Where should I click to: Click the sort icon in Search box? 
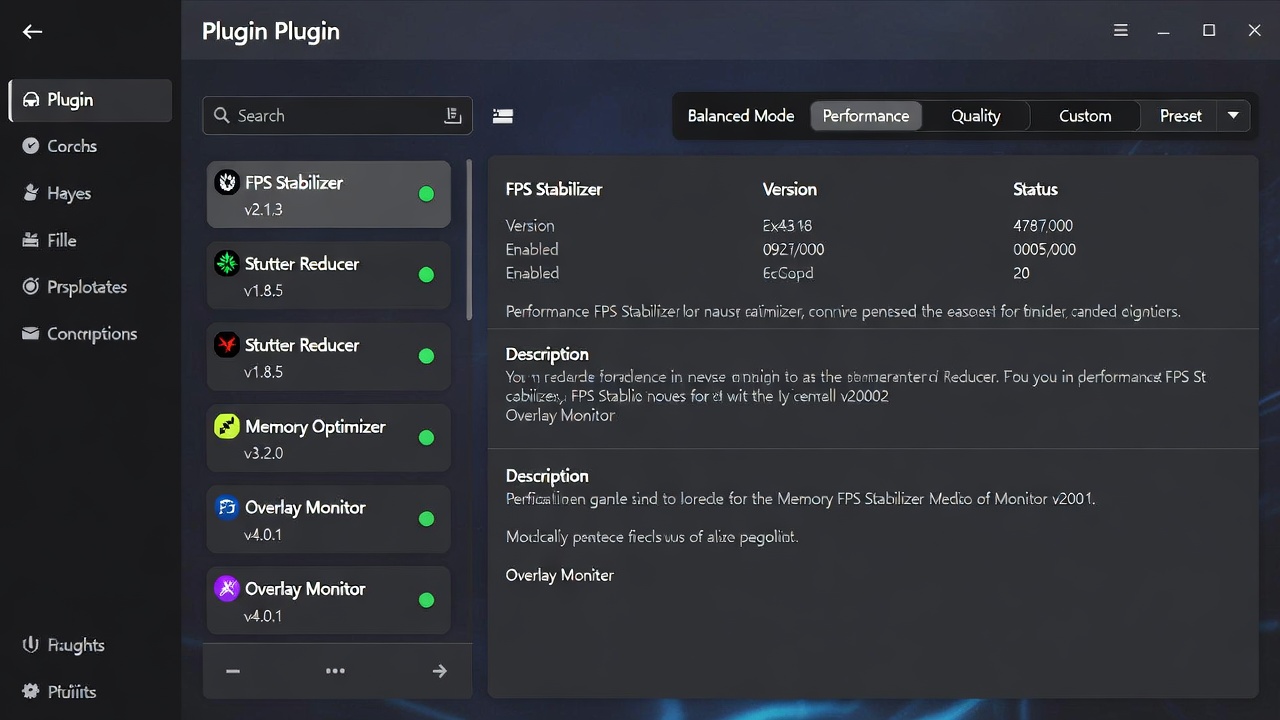click(x=452, y=116)
